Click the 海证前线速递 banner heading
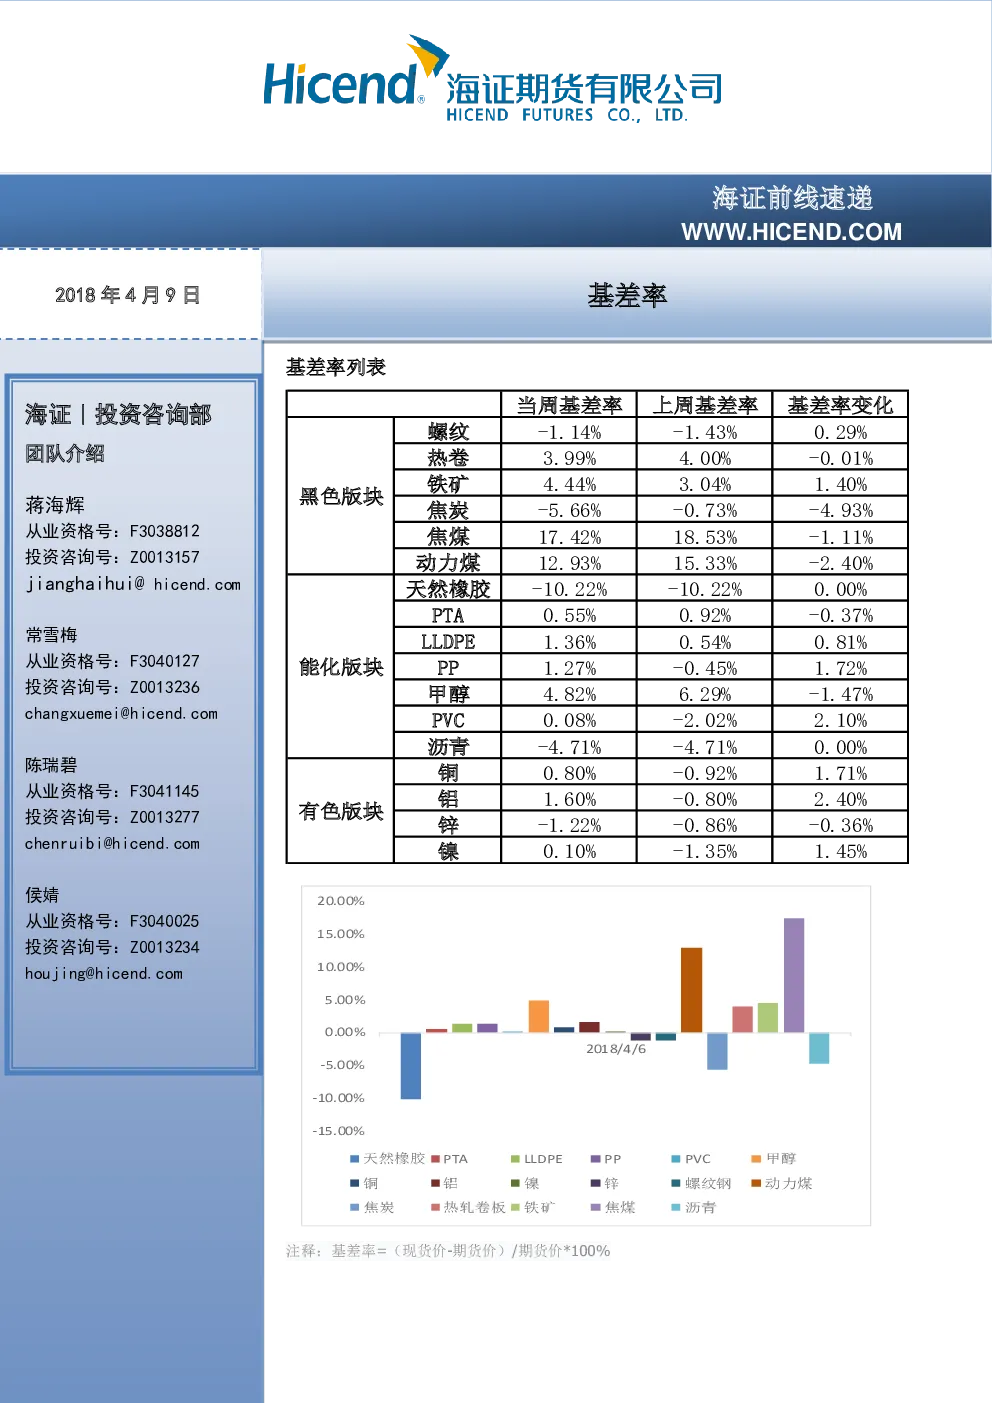This screenshot has height=1403, width=992. click(793, 198)
